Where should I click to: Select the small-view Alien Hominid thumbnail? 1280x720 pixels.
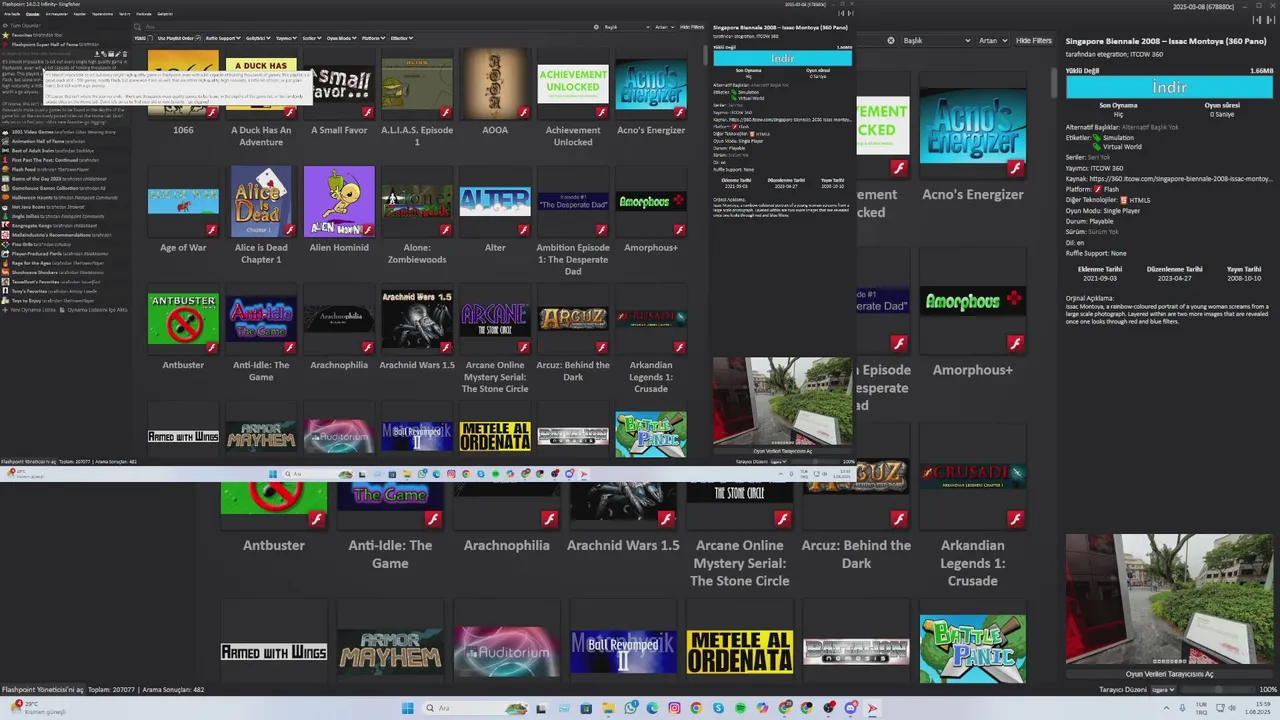pyautogui.click(x=339, y=201)
